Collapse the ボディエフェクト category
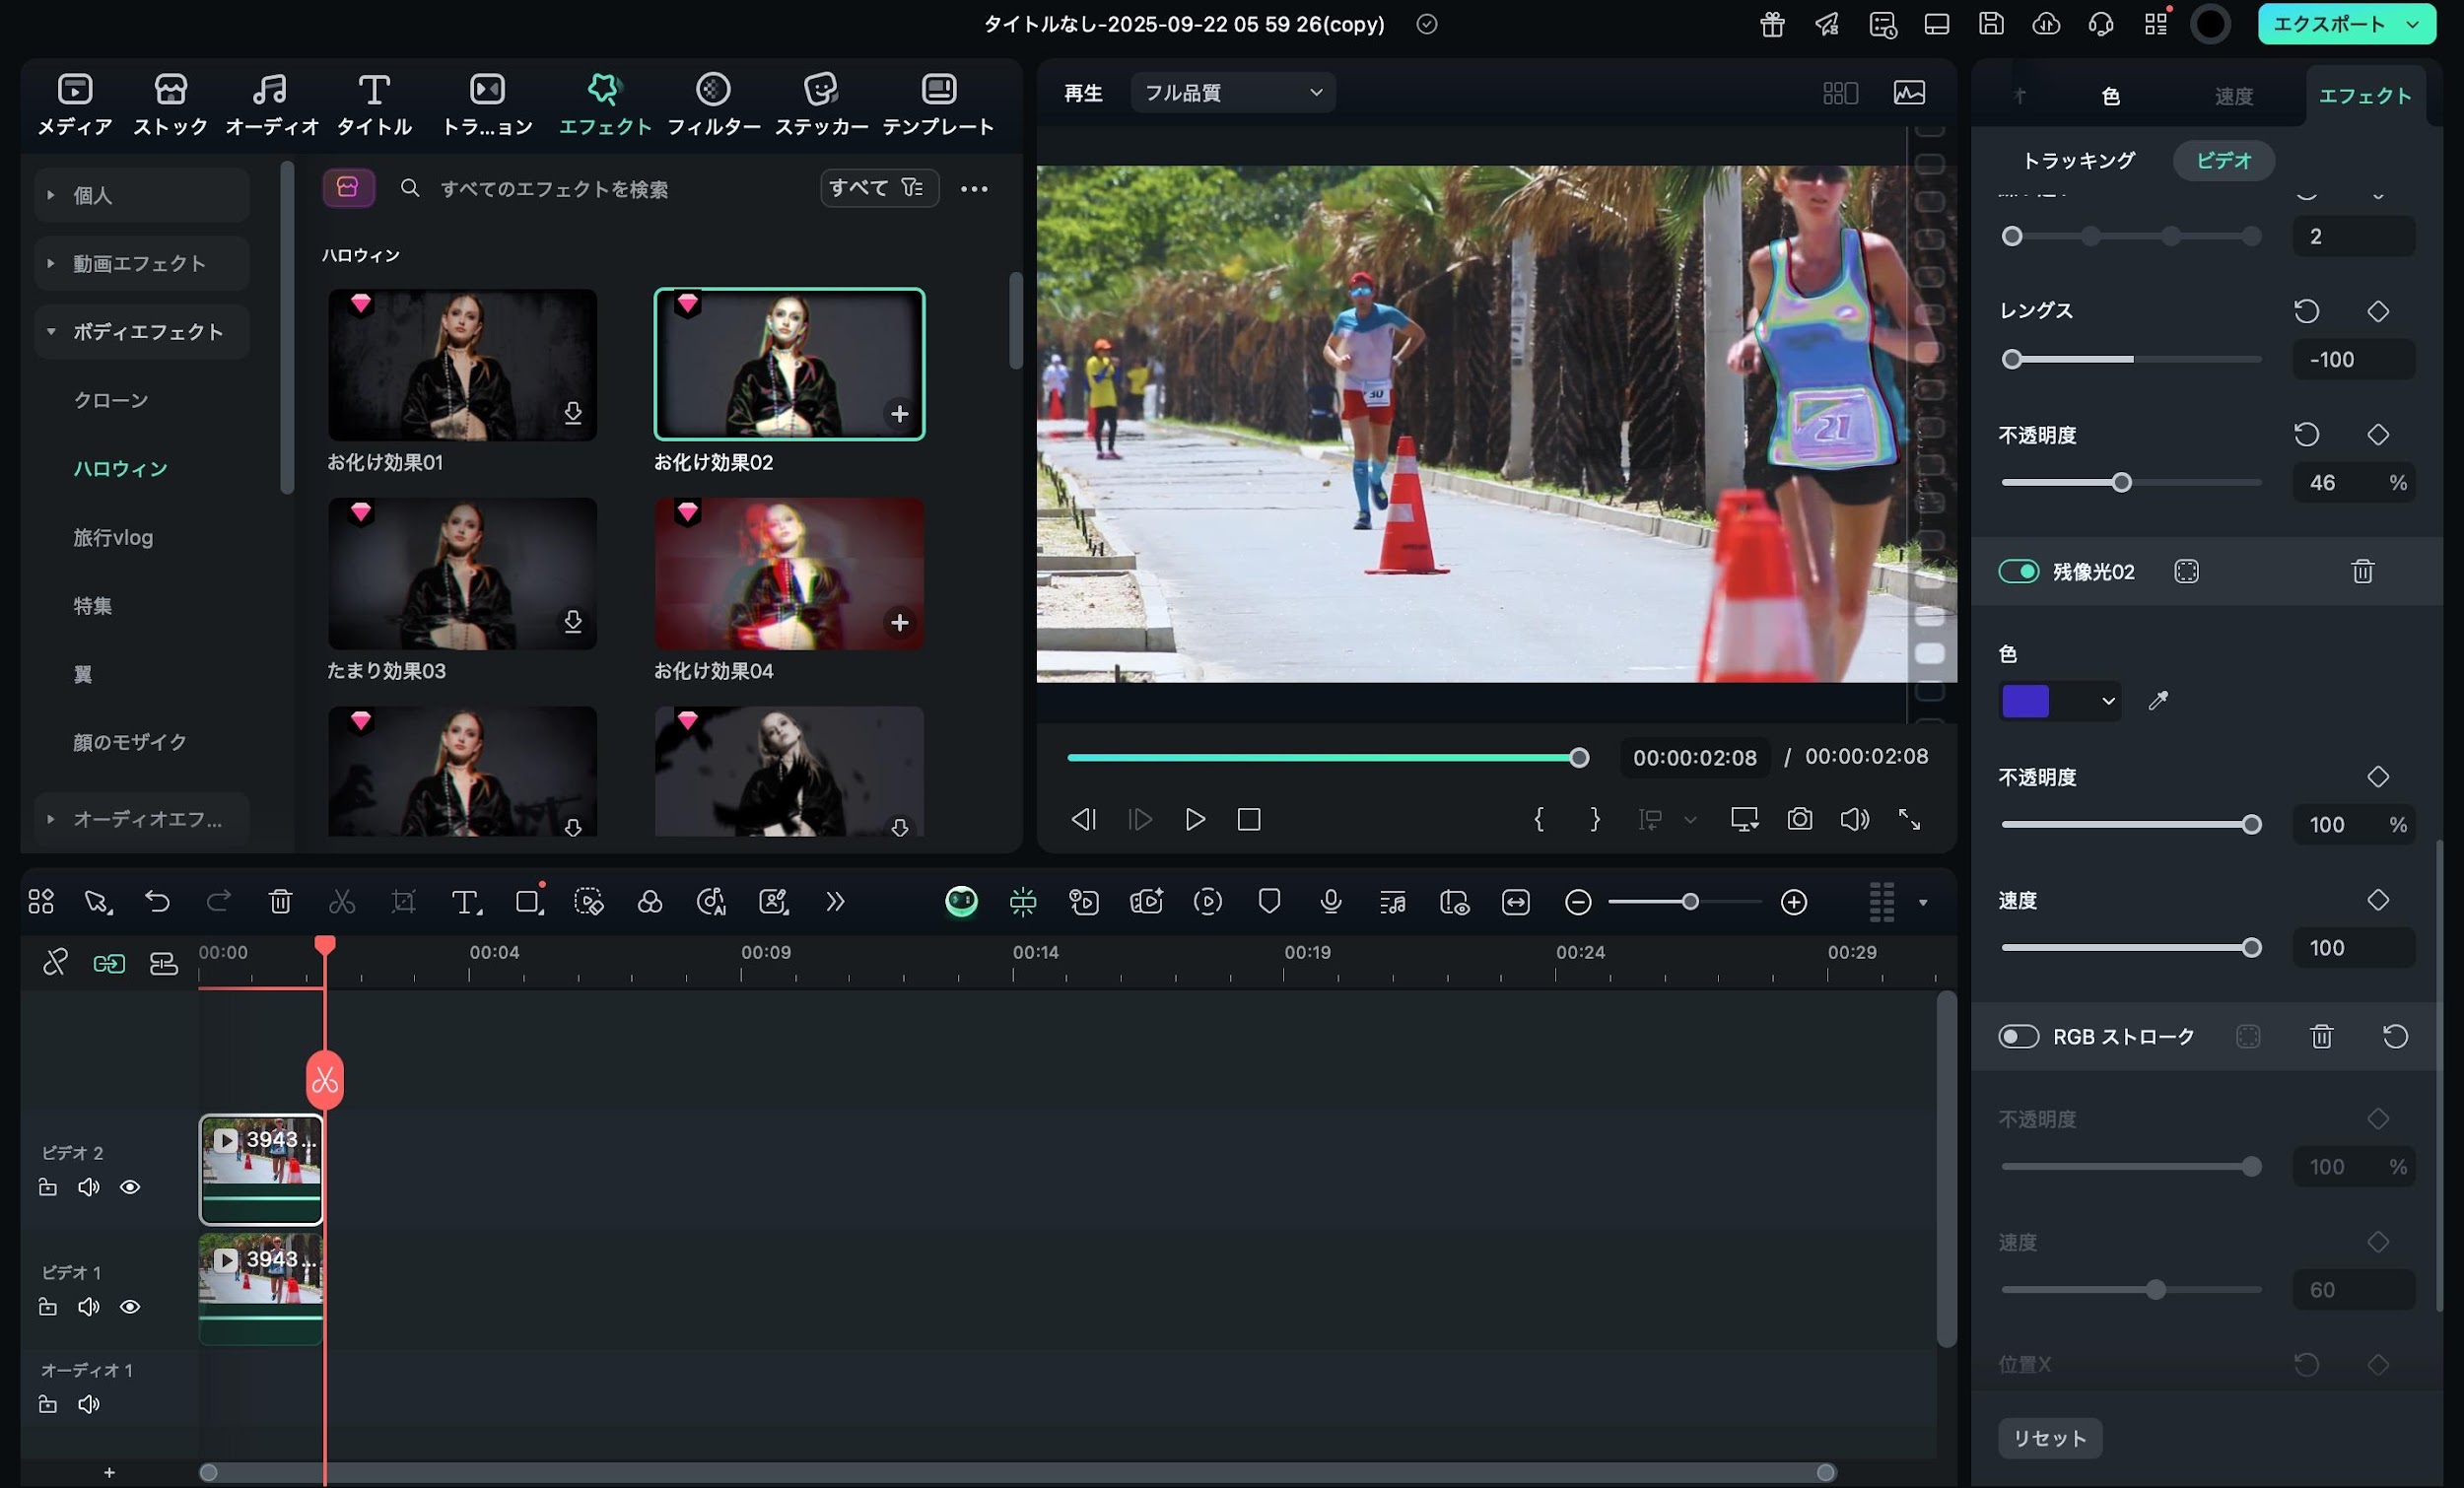This screenshot has height=1488, width=2464. point(141,332)
